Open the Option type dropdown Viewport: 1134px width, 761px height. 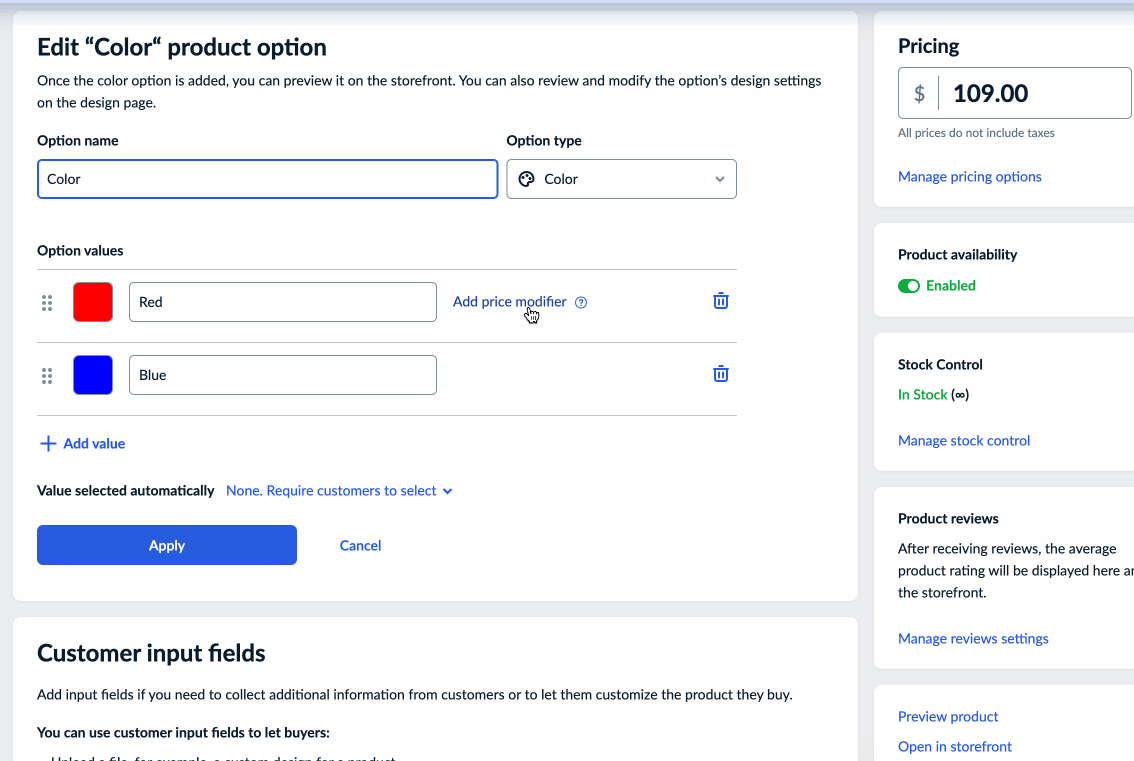click(621, 179)
